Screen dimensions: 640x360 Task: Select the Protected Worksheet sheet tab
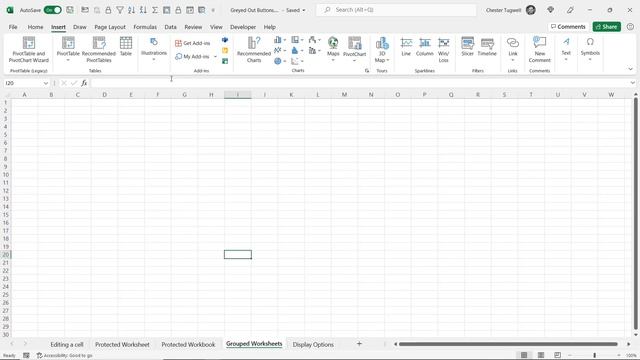tap(122, 344)
